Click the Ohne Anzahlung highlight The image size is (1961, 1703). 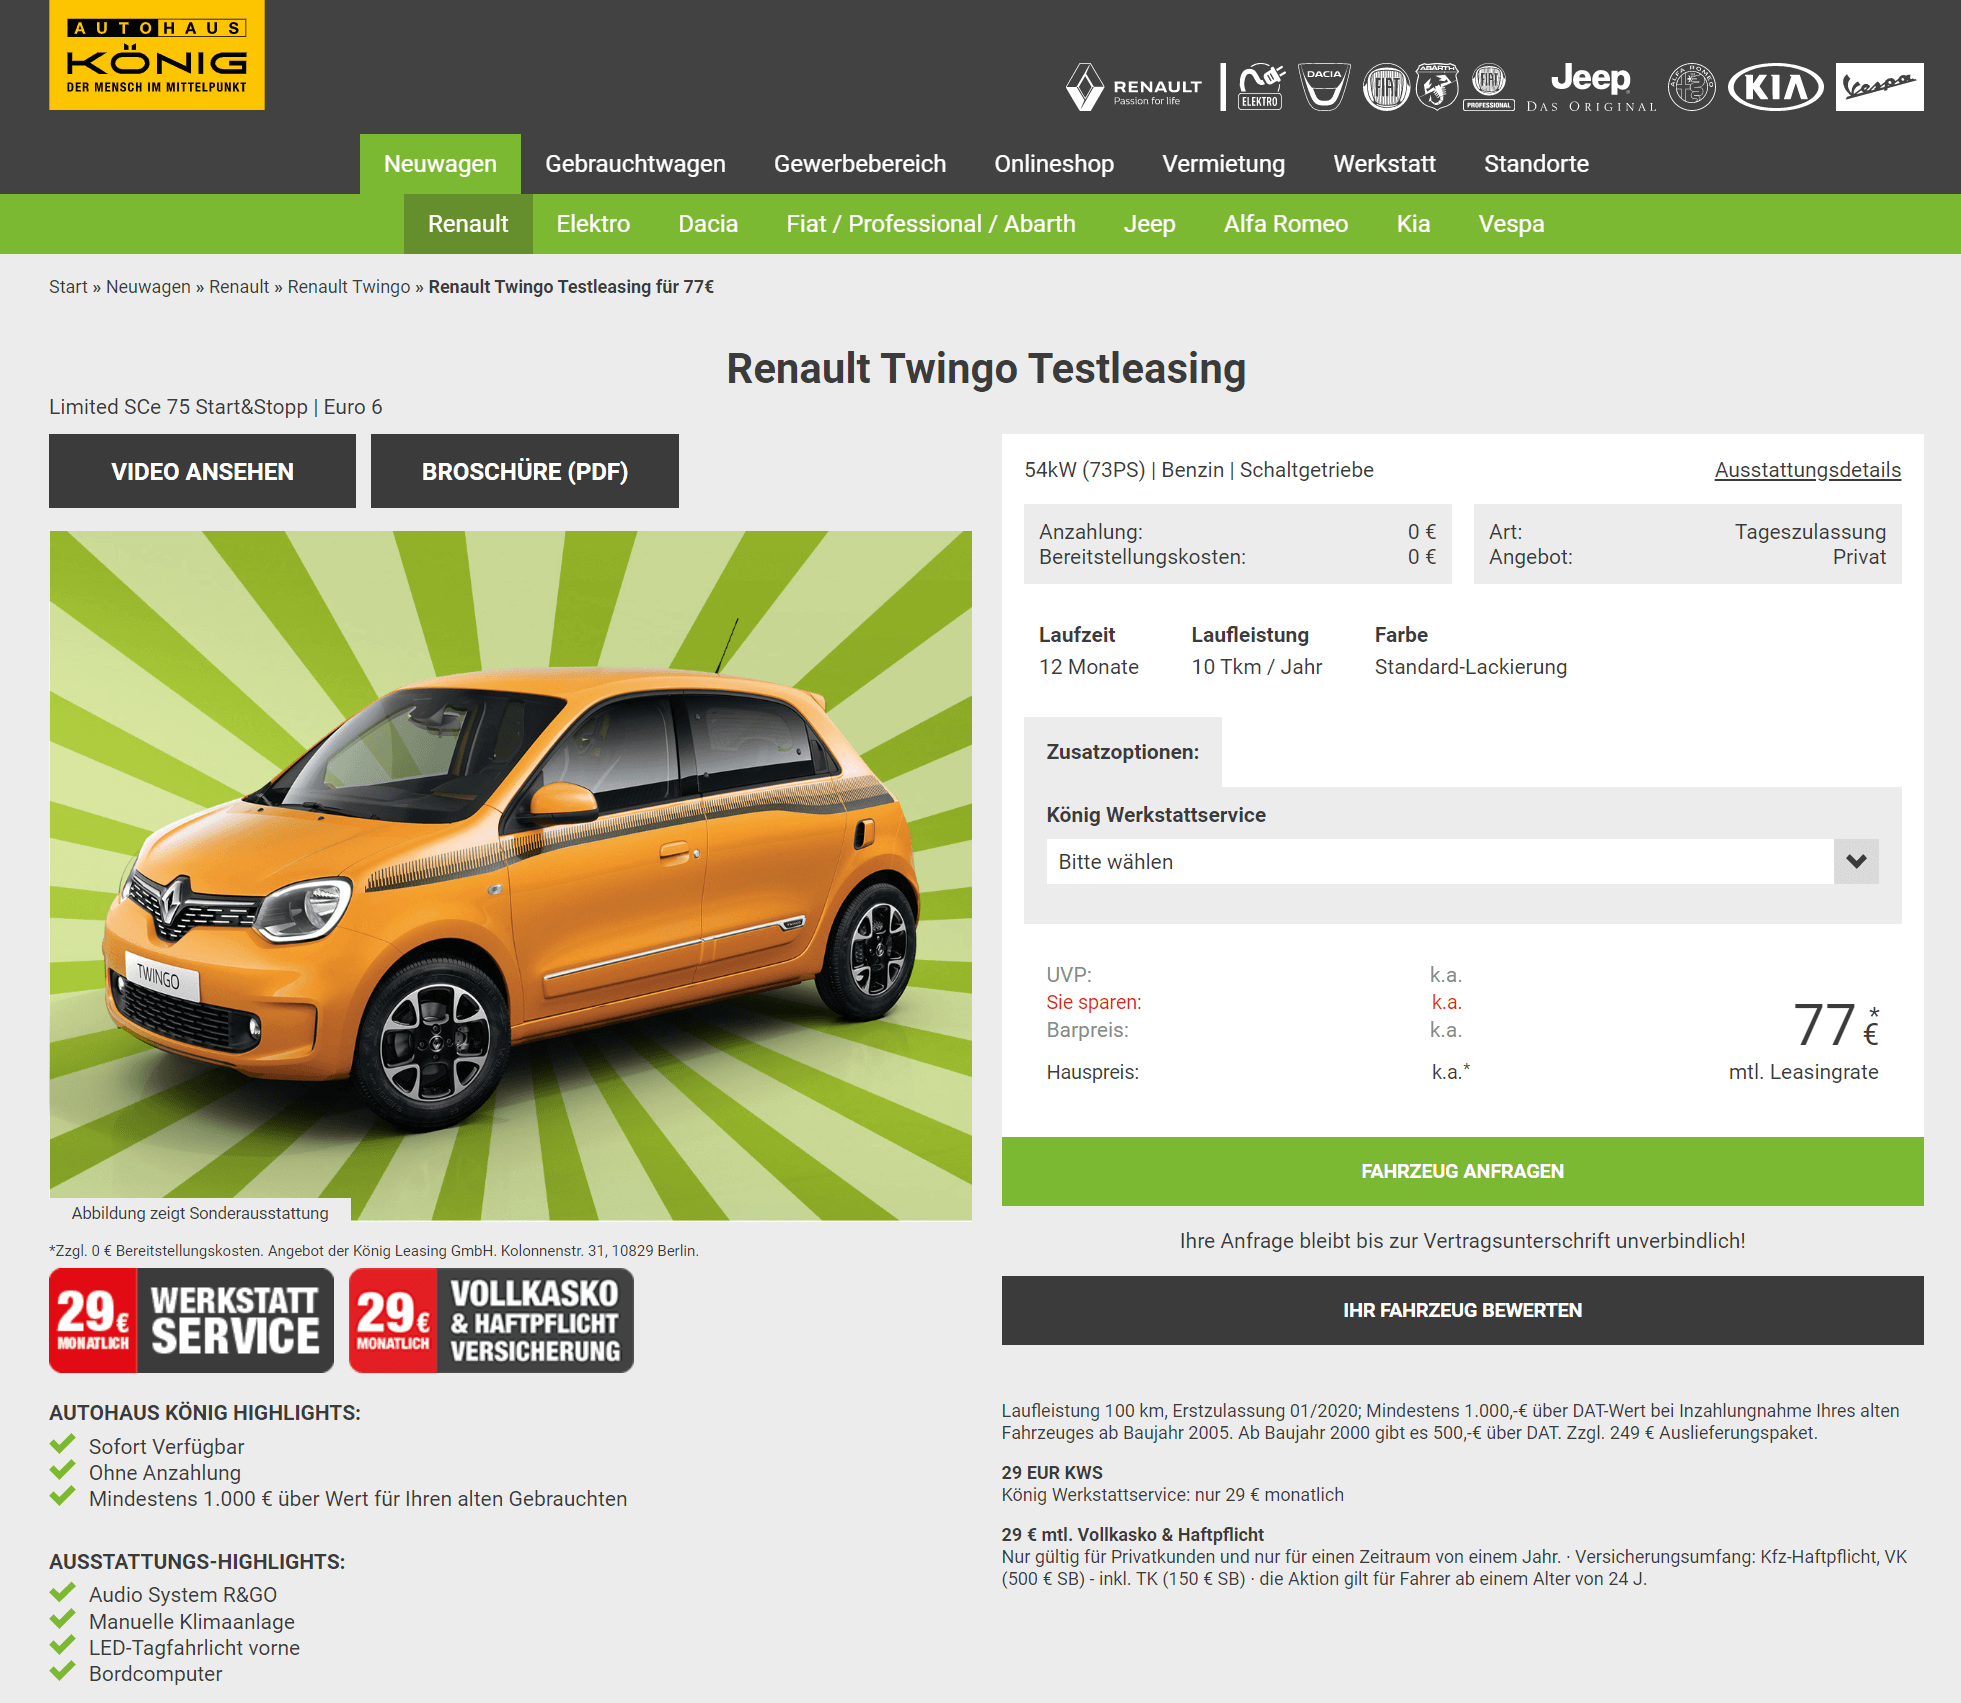click(x=165, y=1473)
